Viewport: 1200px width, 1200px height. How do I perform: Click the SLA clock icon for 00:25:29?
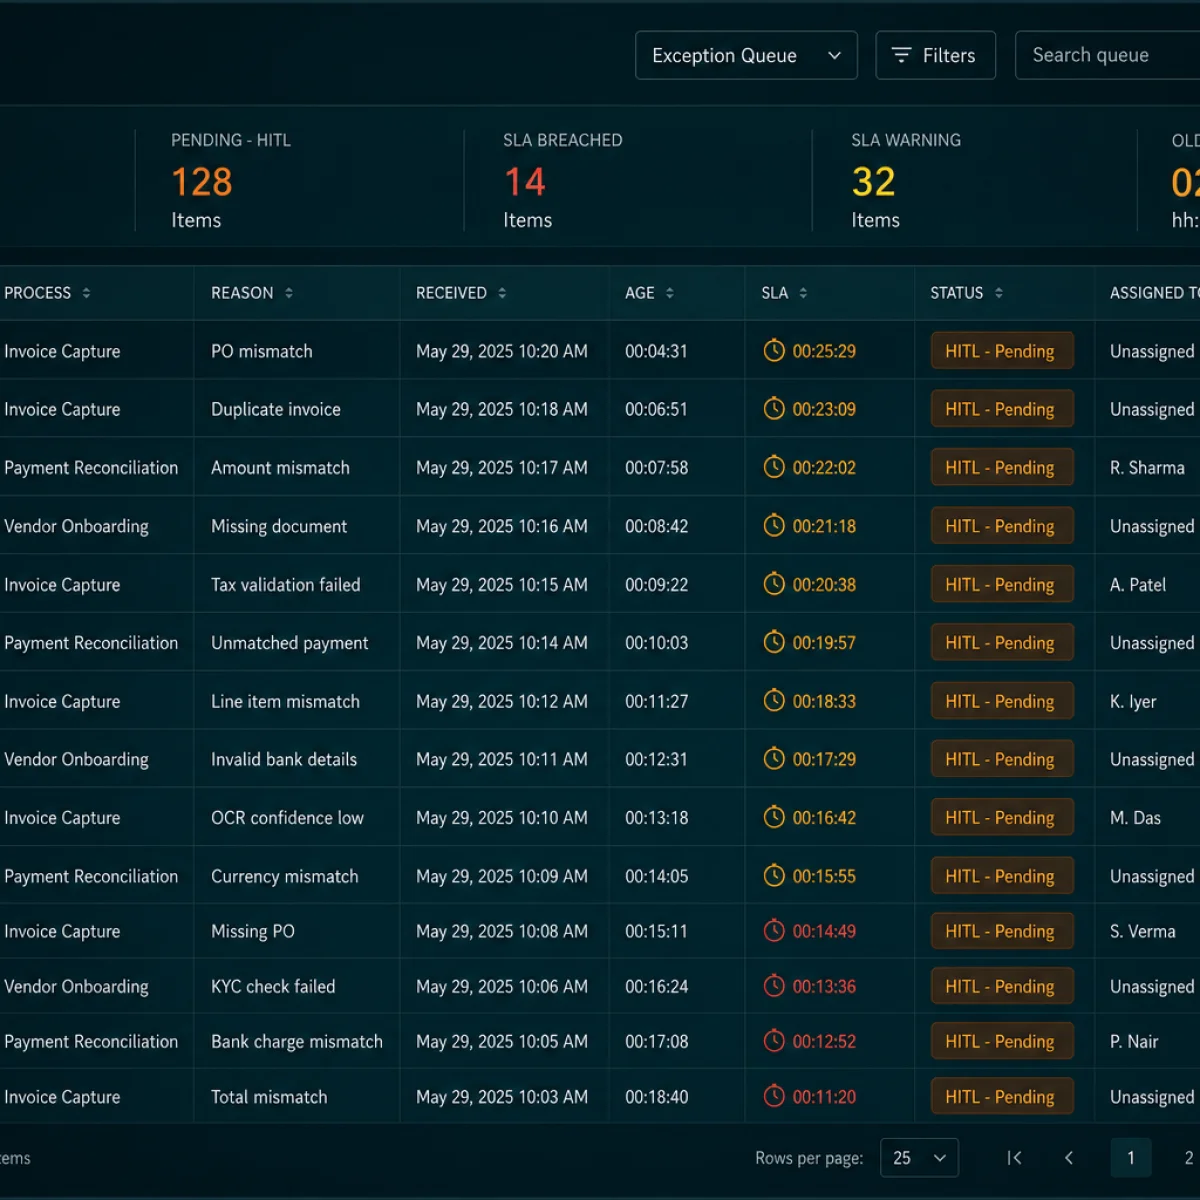click(774, 351)
